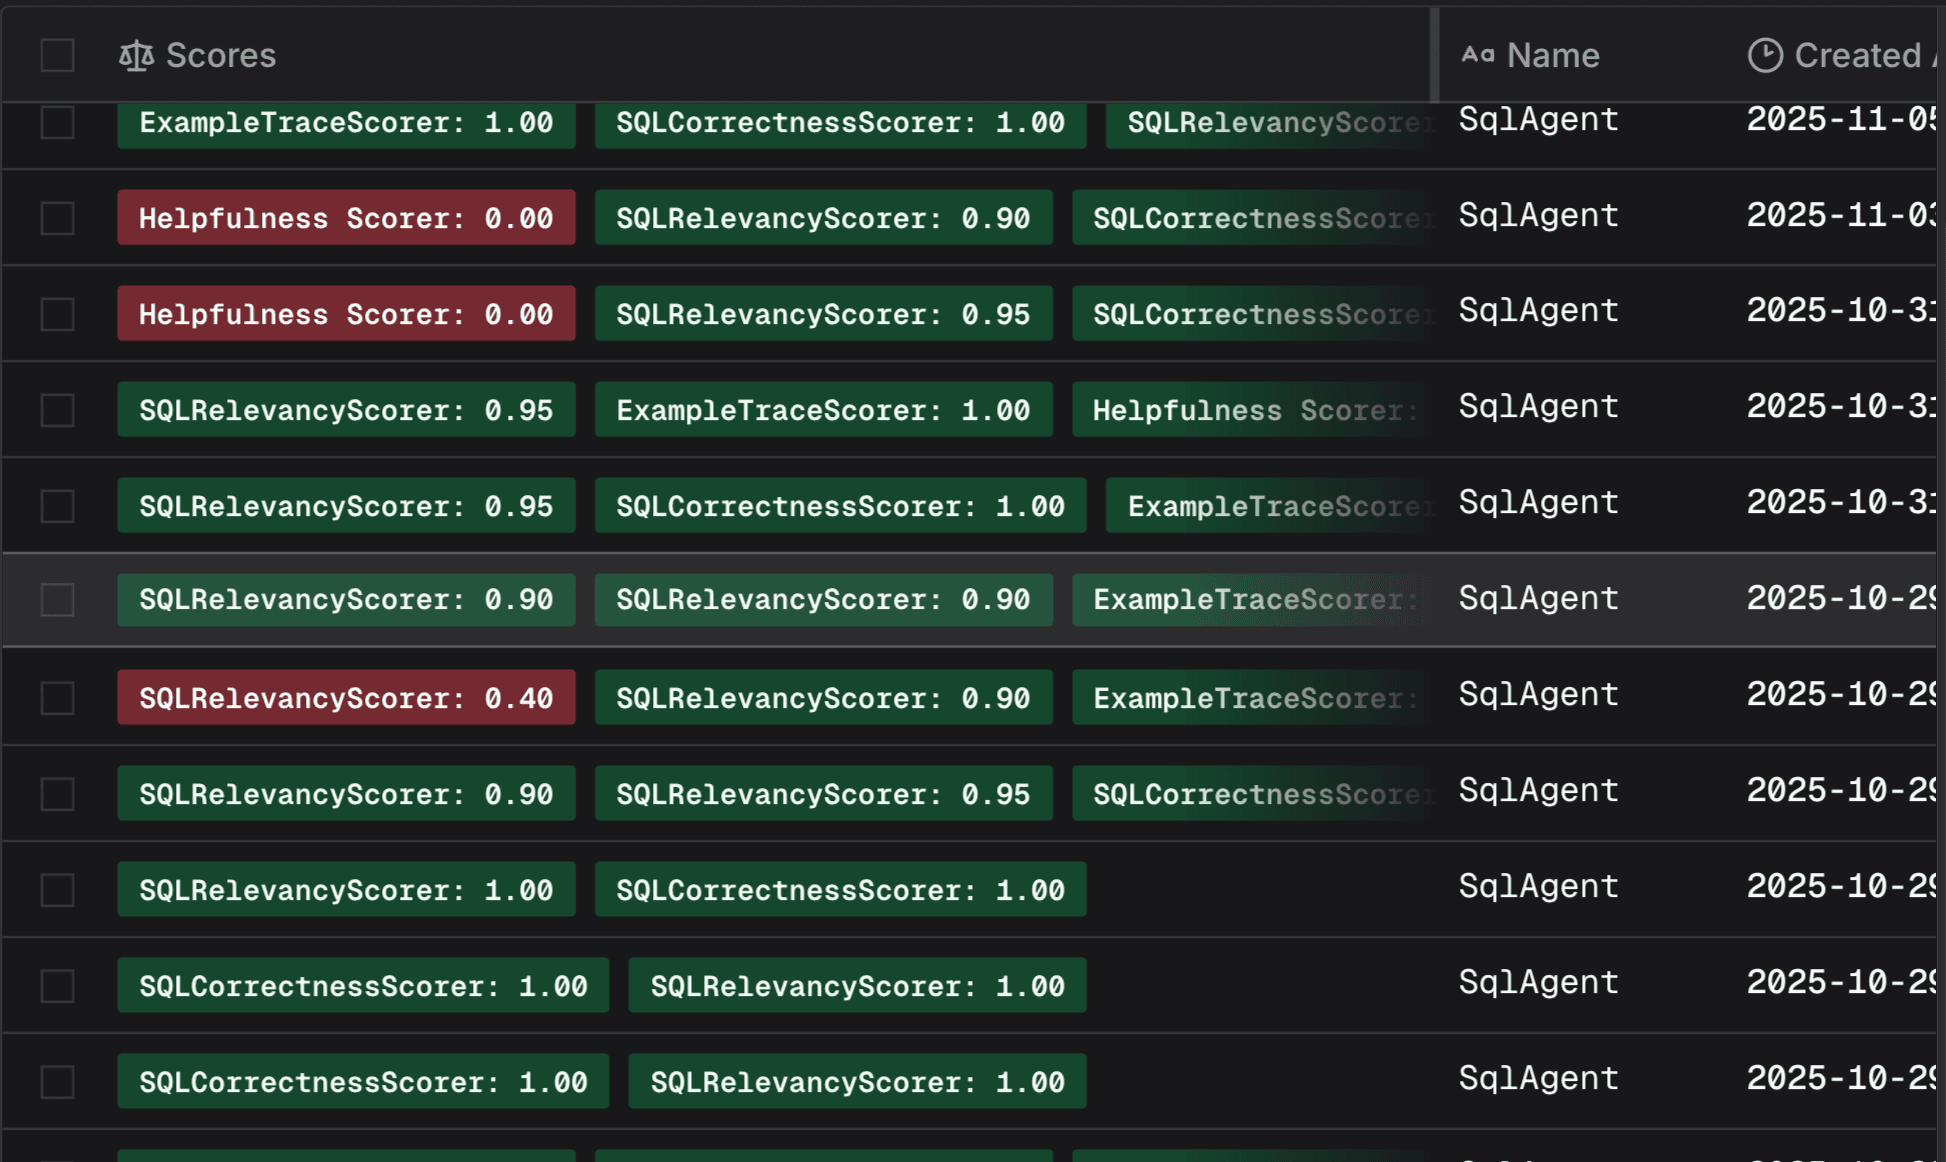Screen dimensions: 1946x1162
Task: Open SqlAgent name in the 2025-11-05 row
Action: [x=1538, y=120]
